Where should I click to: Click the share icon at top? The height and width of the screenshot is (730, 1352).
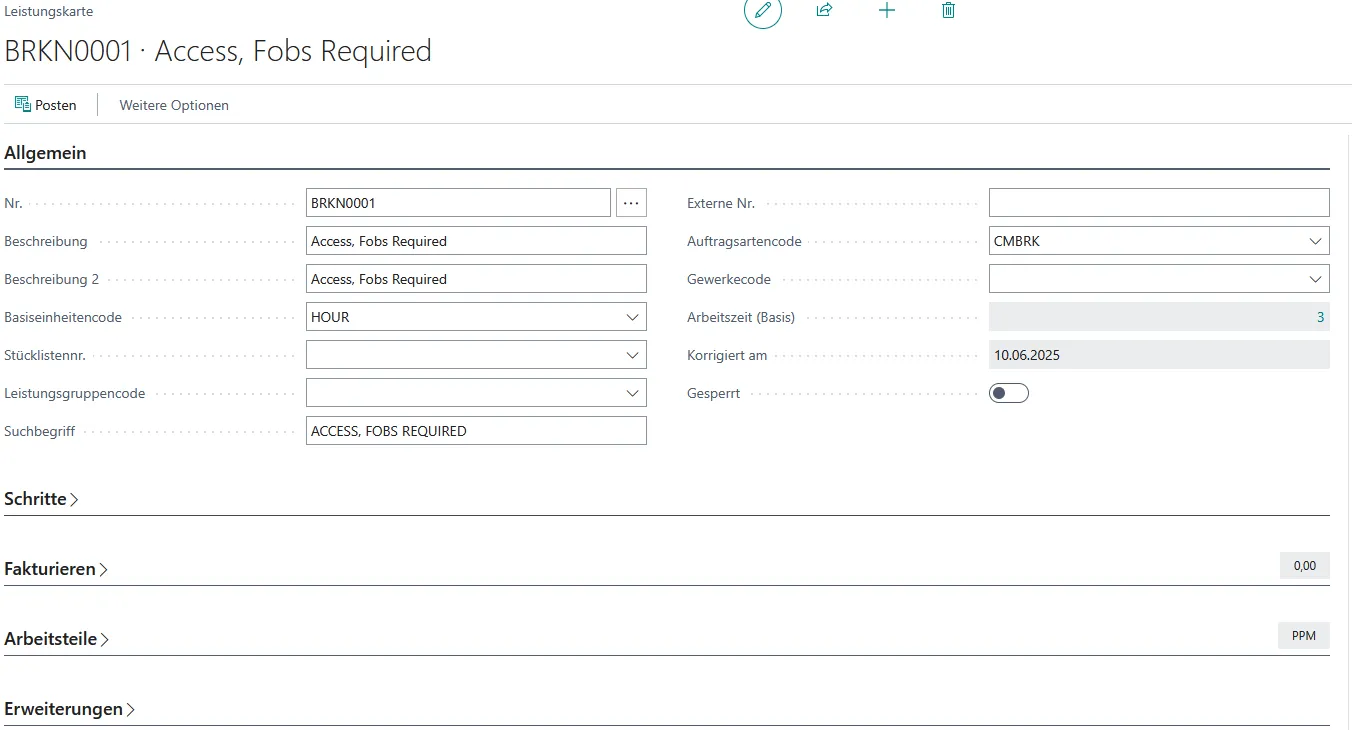825,10
